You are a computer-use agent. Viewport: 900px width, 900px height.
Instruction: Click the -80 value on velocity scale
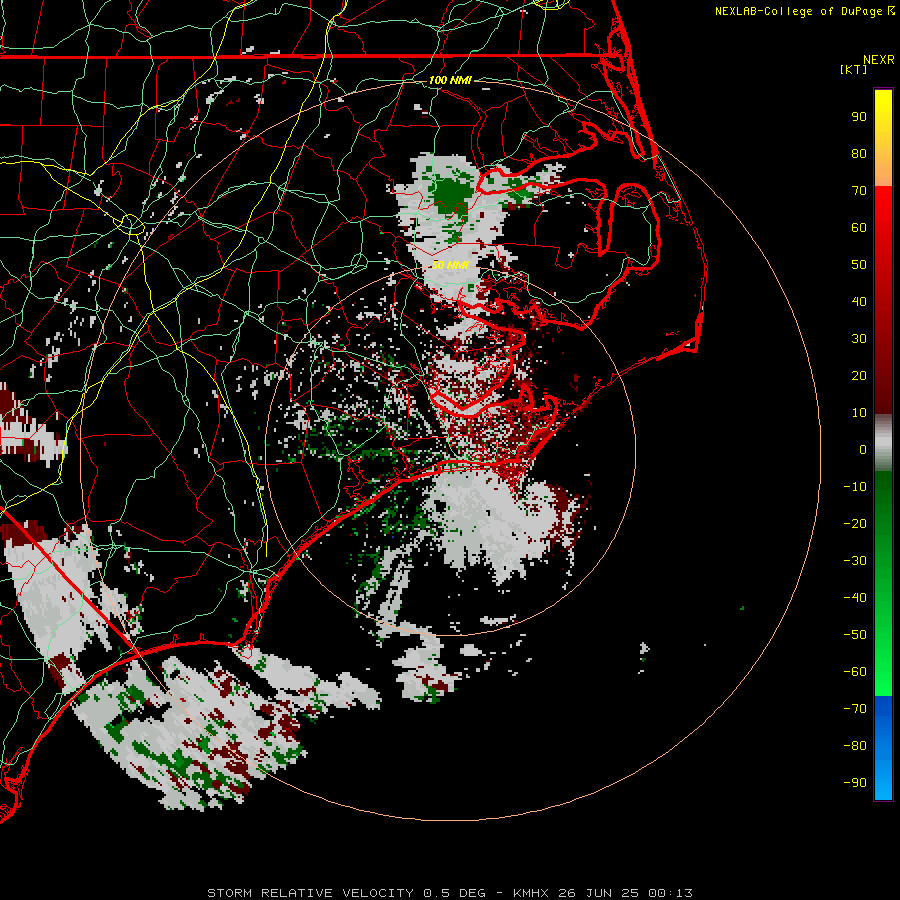point(855,746)
